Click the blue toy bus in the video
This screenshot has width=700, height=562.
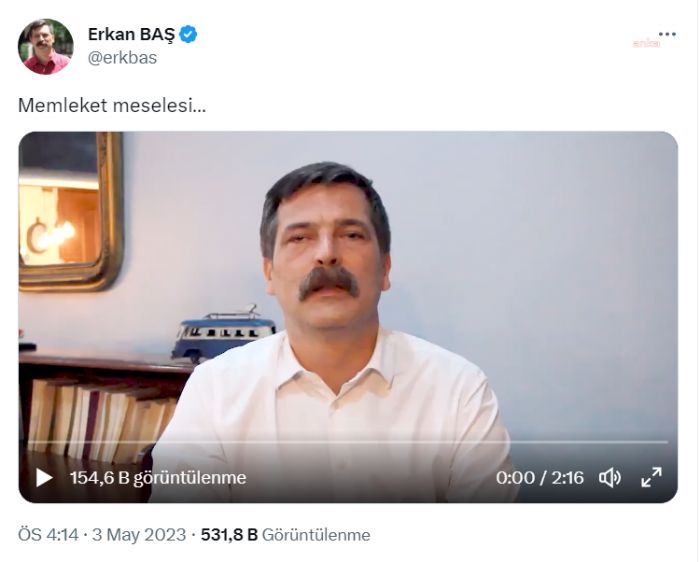point(223,333)
